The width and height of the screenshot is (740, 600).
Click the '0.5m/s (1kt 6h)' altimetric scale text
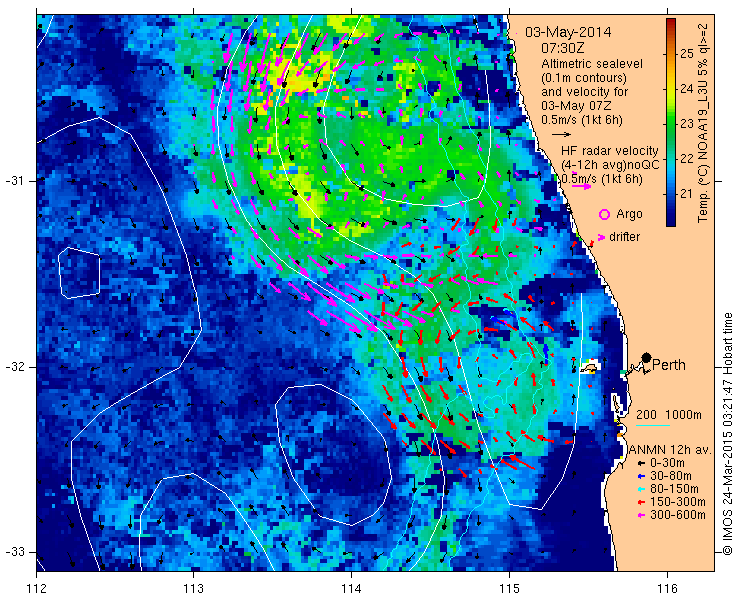coord(582,120)
